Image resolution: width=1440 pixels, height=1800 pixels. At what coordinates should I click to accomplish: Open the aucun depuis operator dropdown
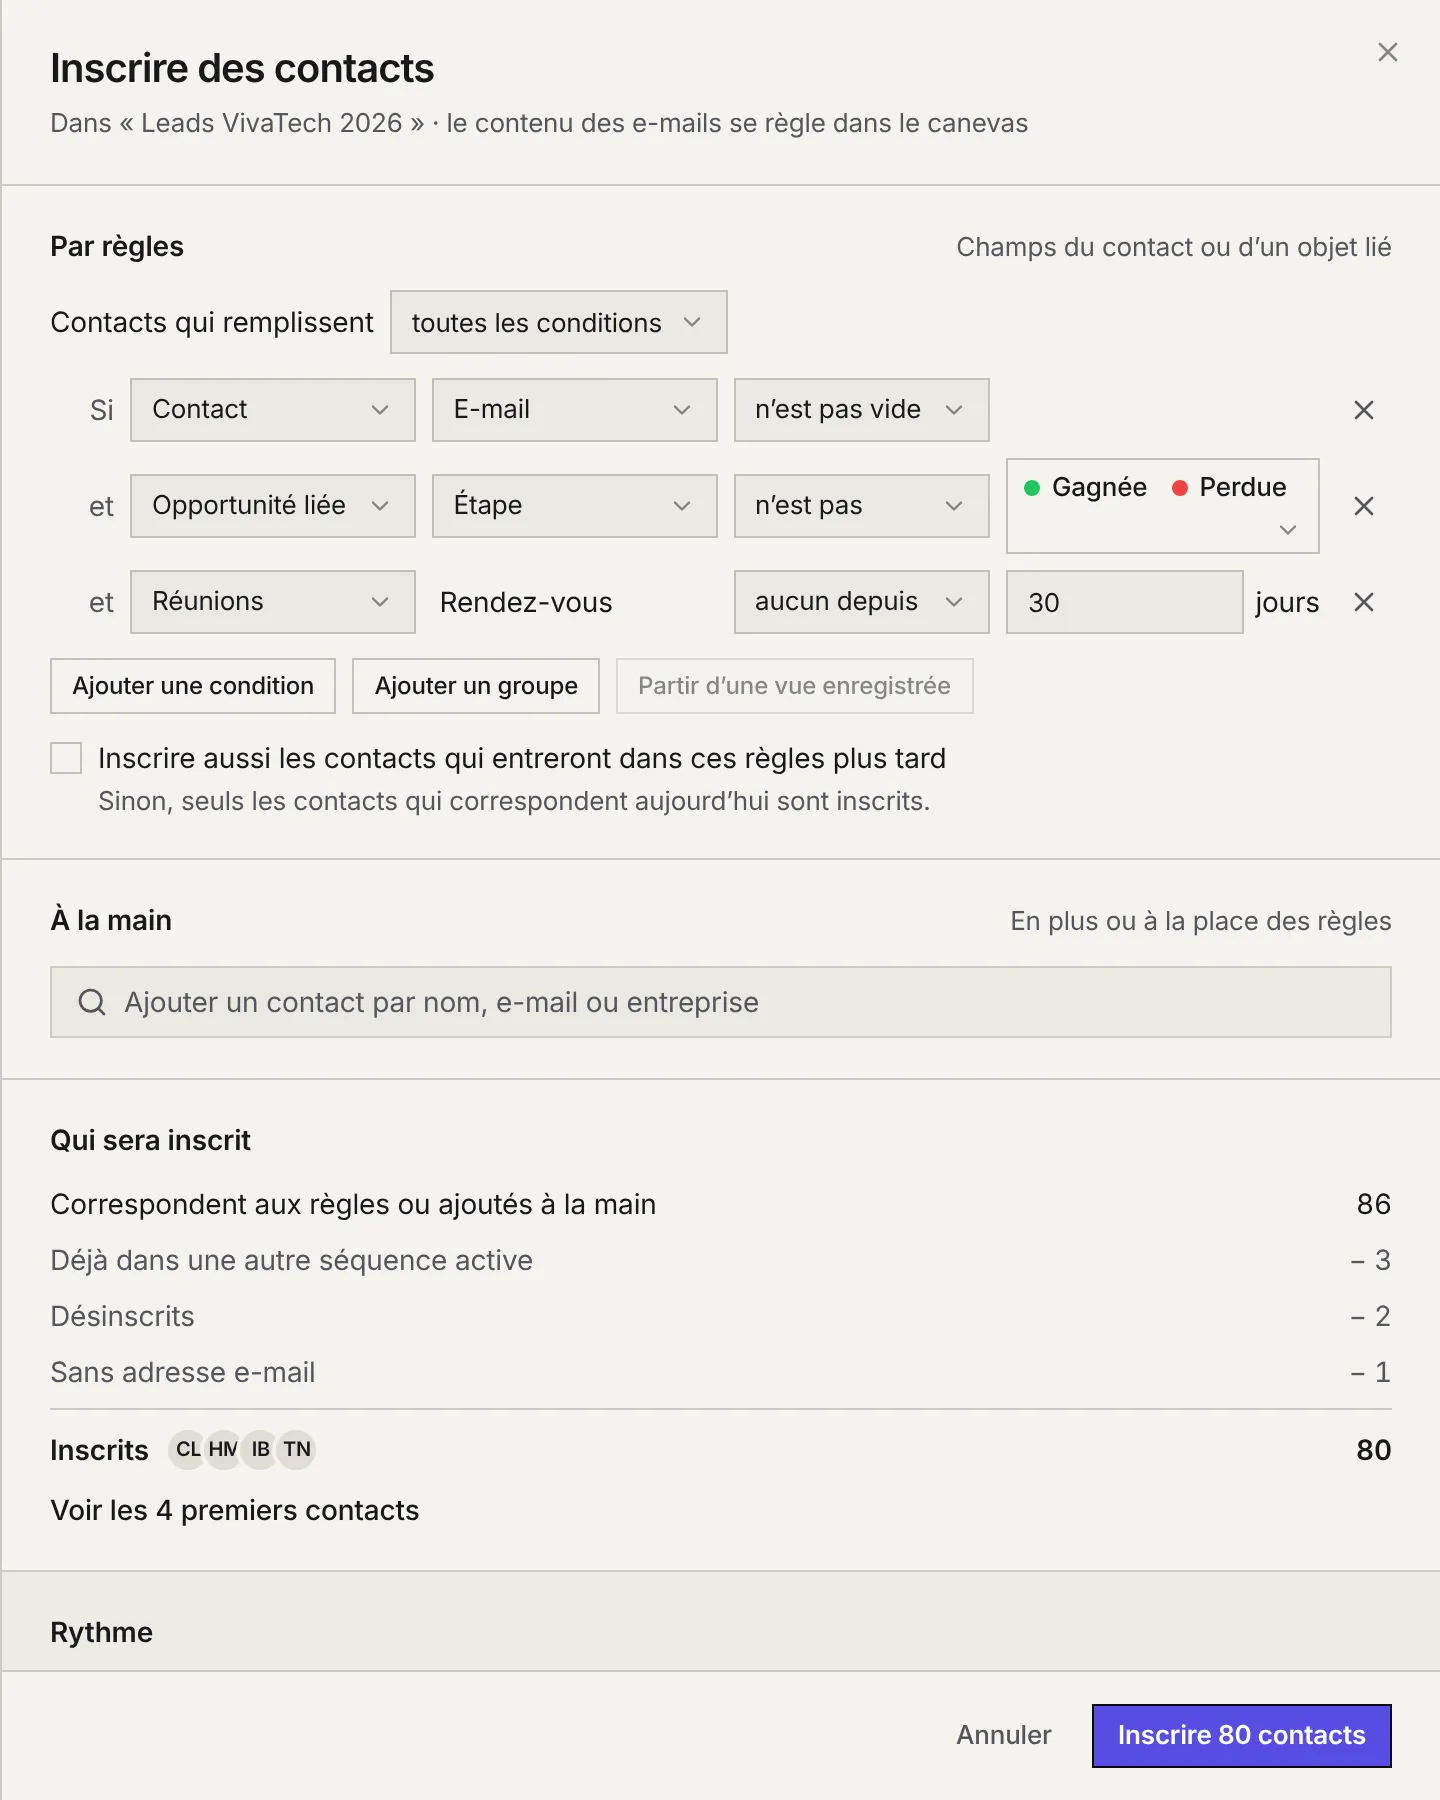click(861, 602)
